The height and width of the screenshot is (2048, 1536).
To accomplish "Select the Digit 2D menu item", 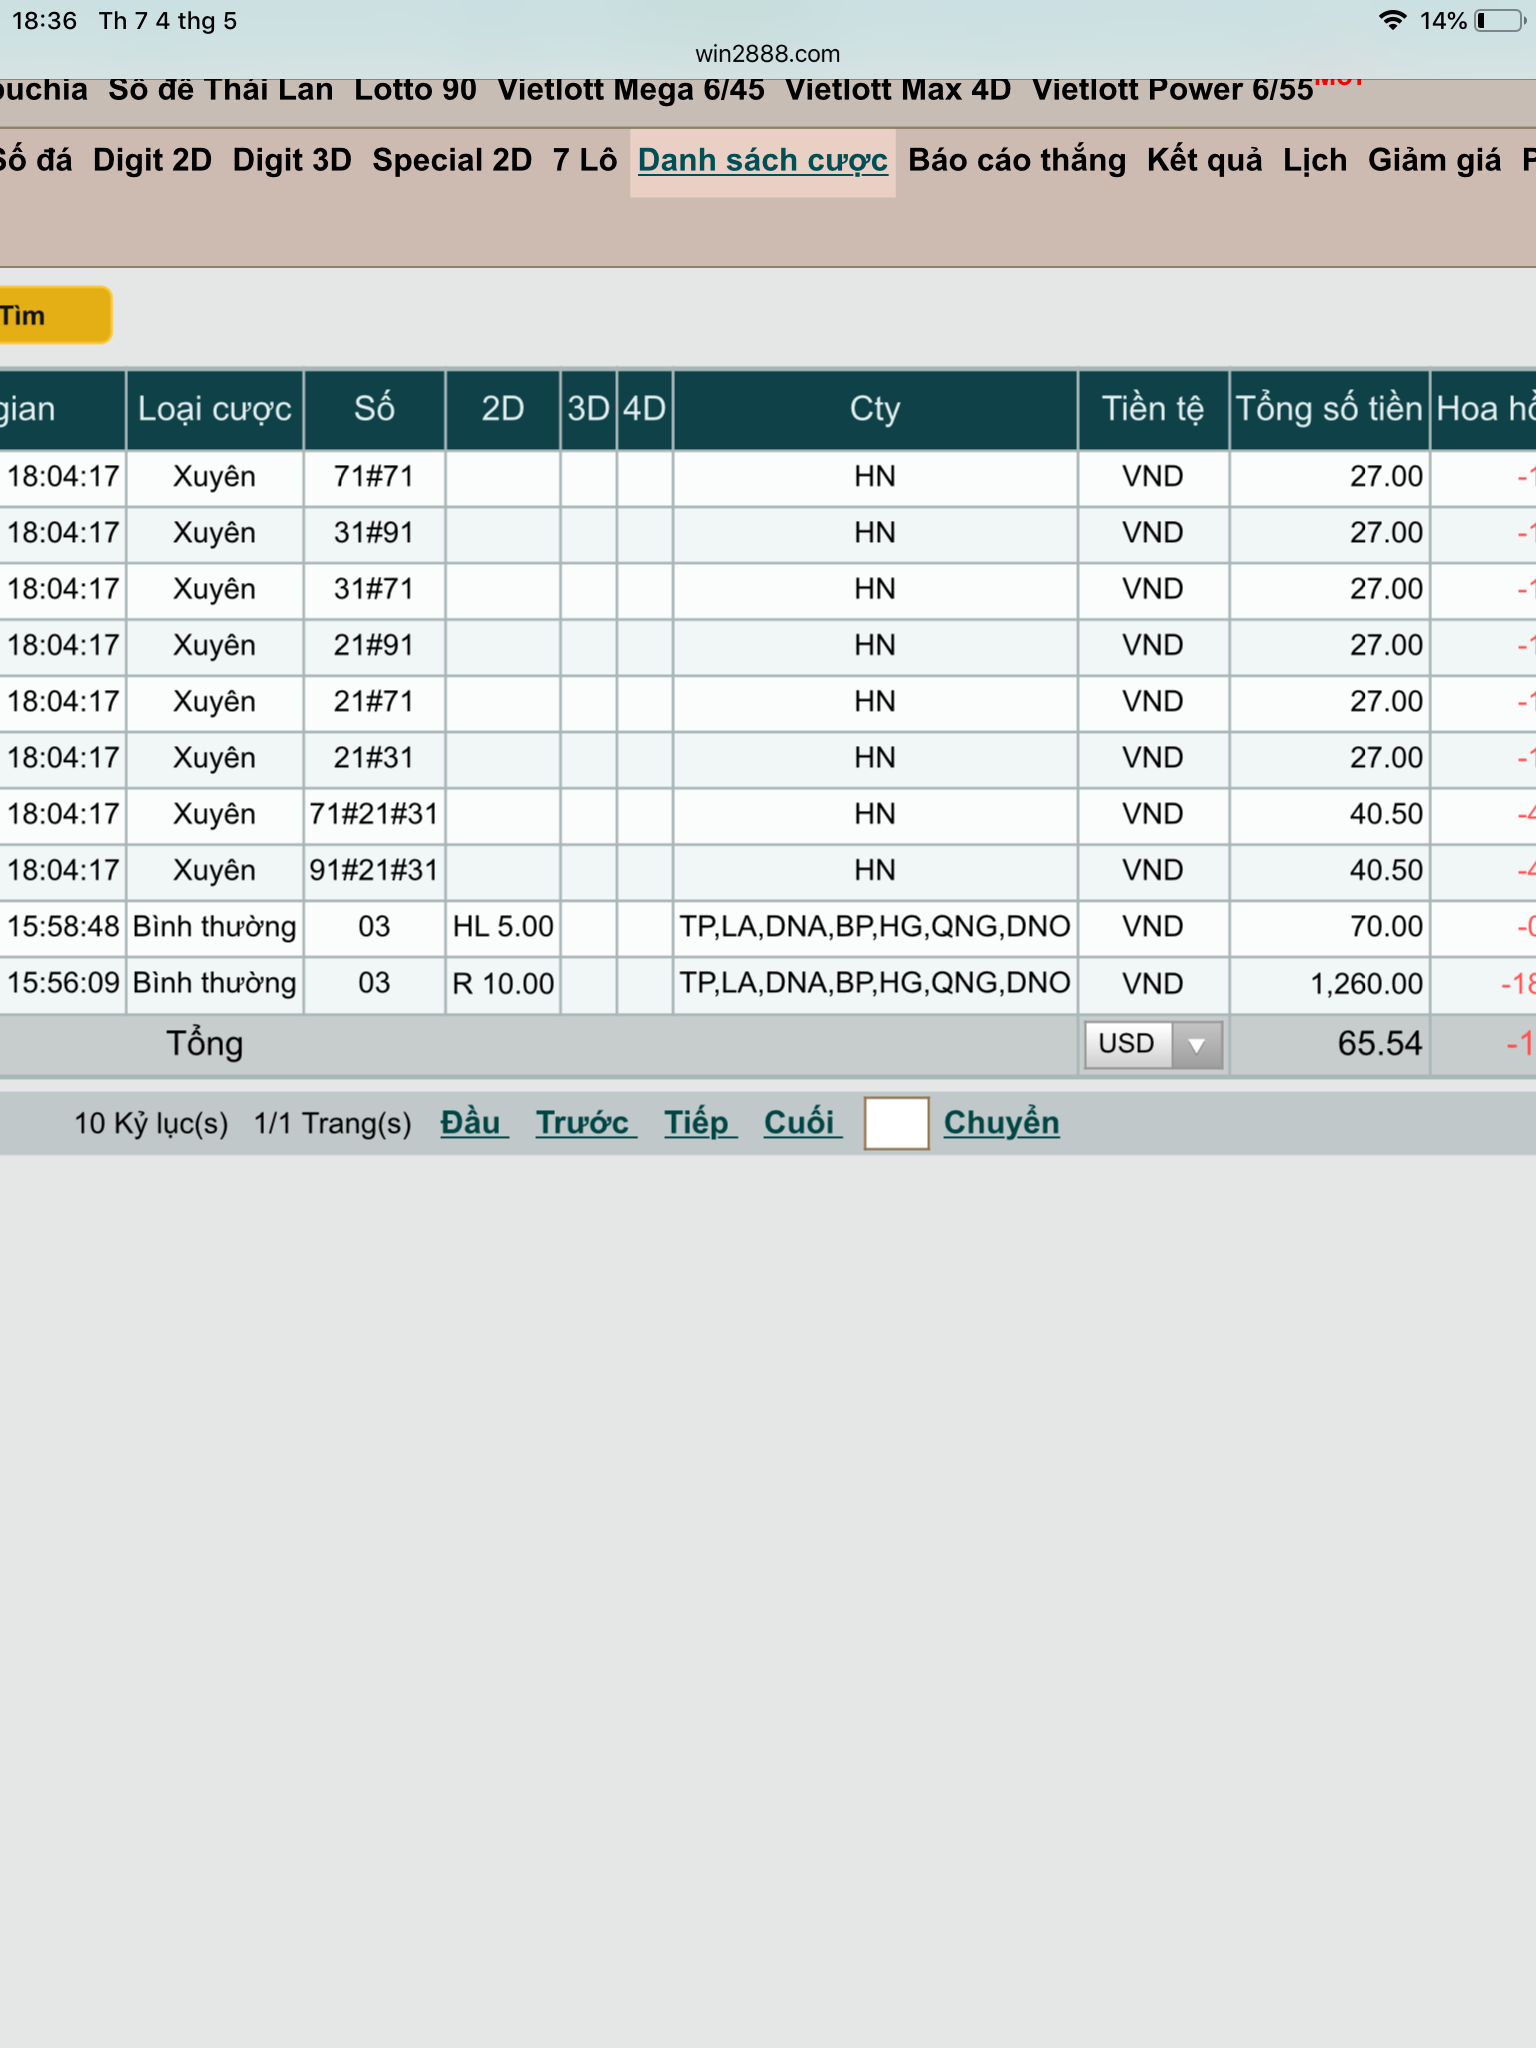I will [x=152, y=161].
